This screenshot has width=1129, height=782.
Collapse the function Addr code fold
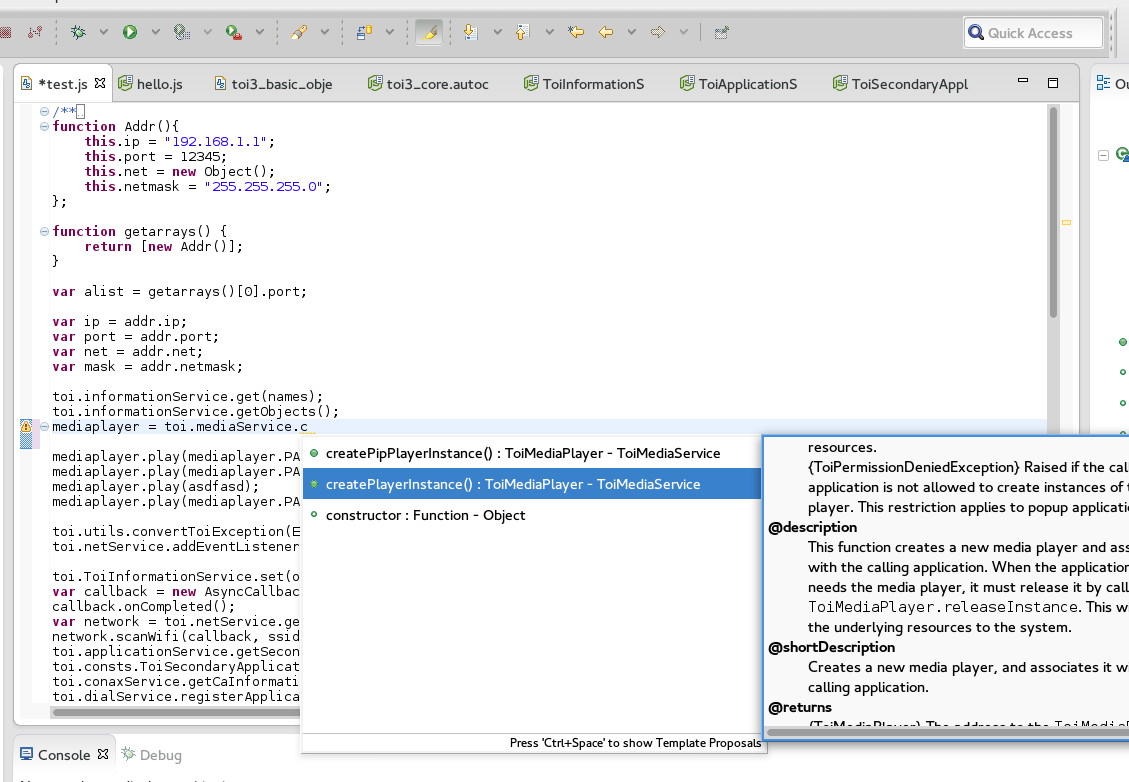[x=44, y=127]
